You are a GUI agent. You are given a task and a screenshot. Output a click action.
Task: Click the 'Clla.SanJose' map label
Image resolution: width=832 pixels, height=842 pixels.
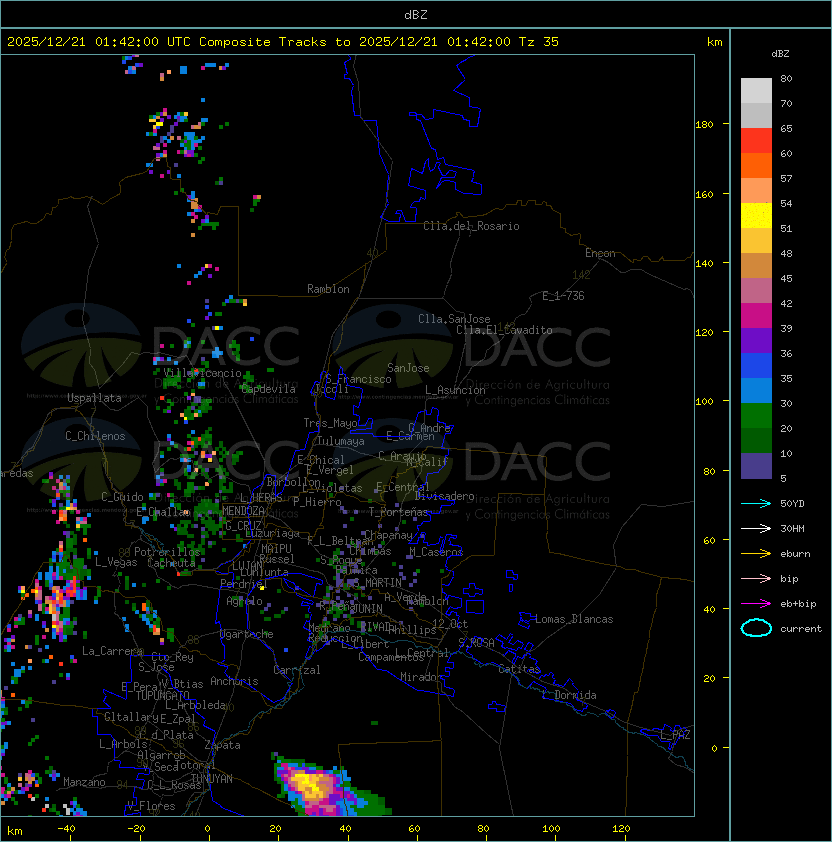(x=454, y=319)
